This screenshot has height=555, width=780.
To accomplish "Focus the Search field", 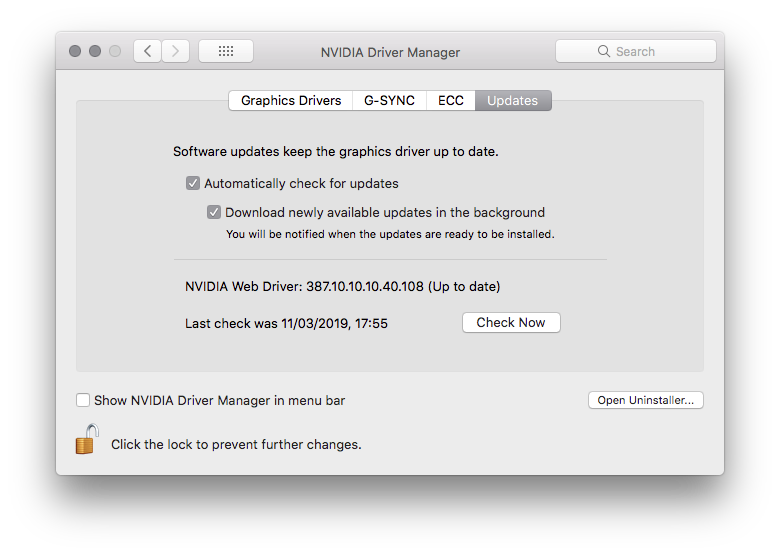I will pyautogui.click(x=636, y=51).
